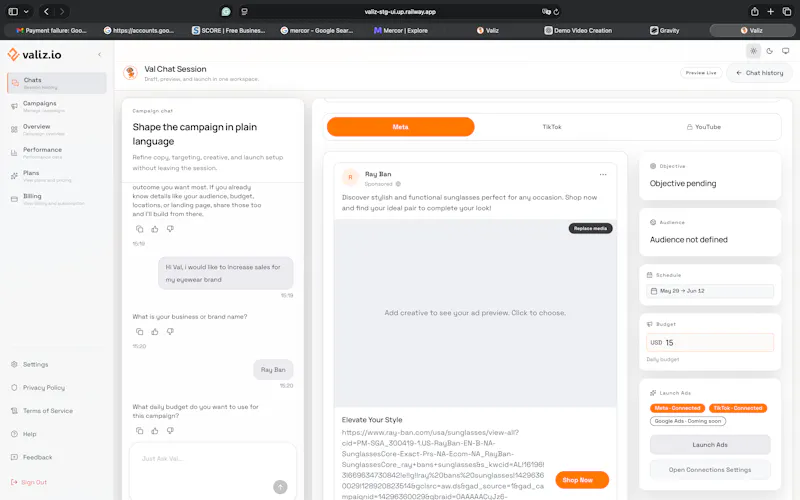The width and height of the screenshot is (800, 500).
Task: Click the add creative placeholder area
Action: point(475,313)
